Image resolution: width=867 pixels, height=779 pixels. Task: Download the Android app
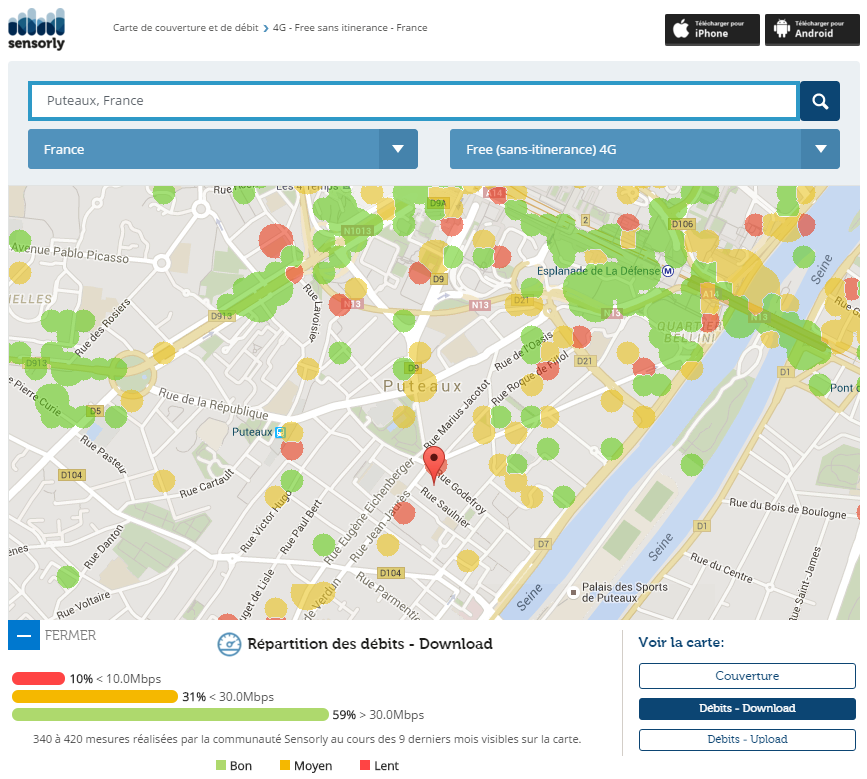coord(811,29)
